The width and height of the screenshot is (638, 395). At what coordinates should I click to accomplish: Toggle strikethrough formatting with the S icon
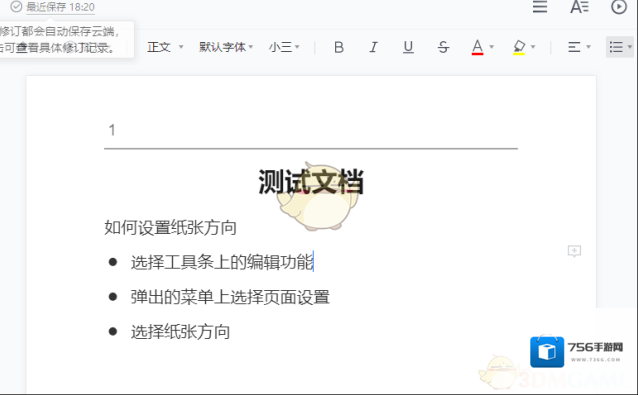[x=443, y=47]
